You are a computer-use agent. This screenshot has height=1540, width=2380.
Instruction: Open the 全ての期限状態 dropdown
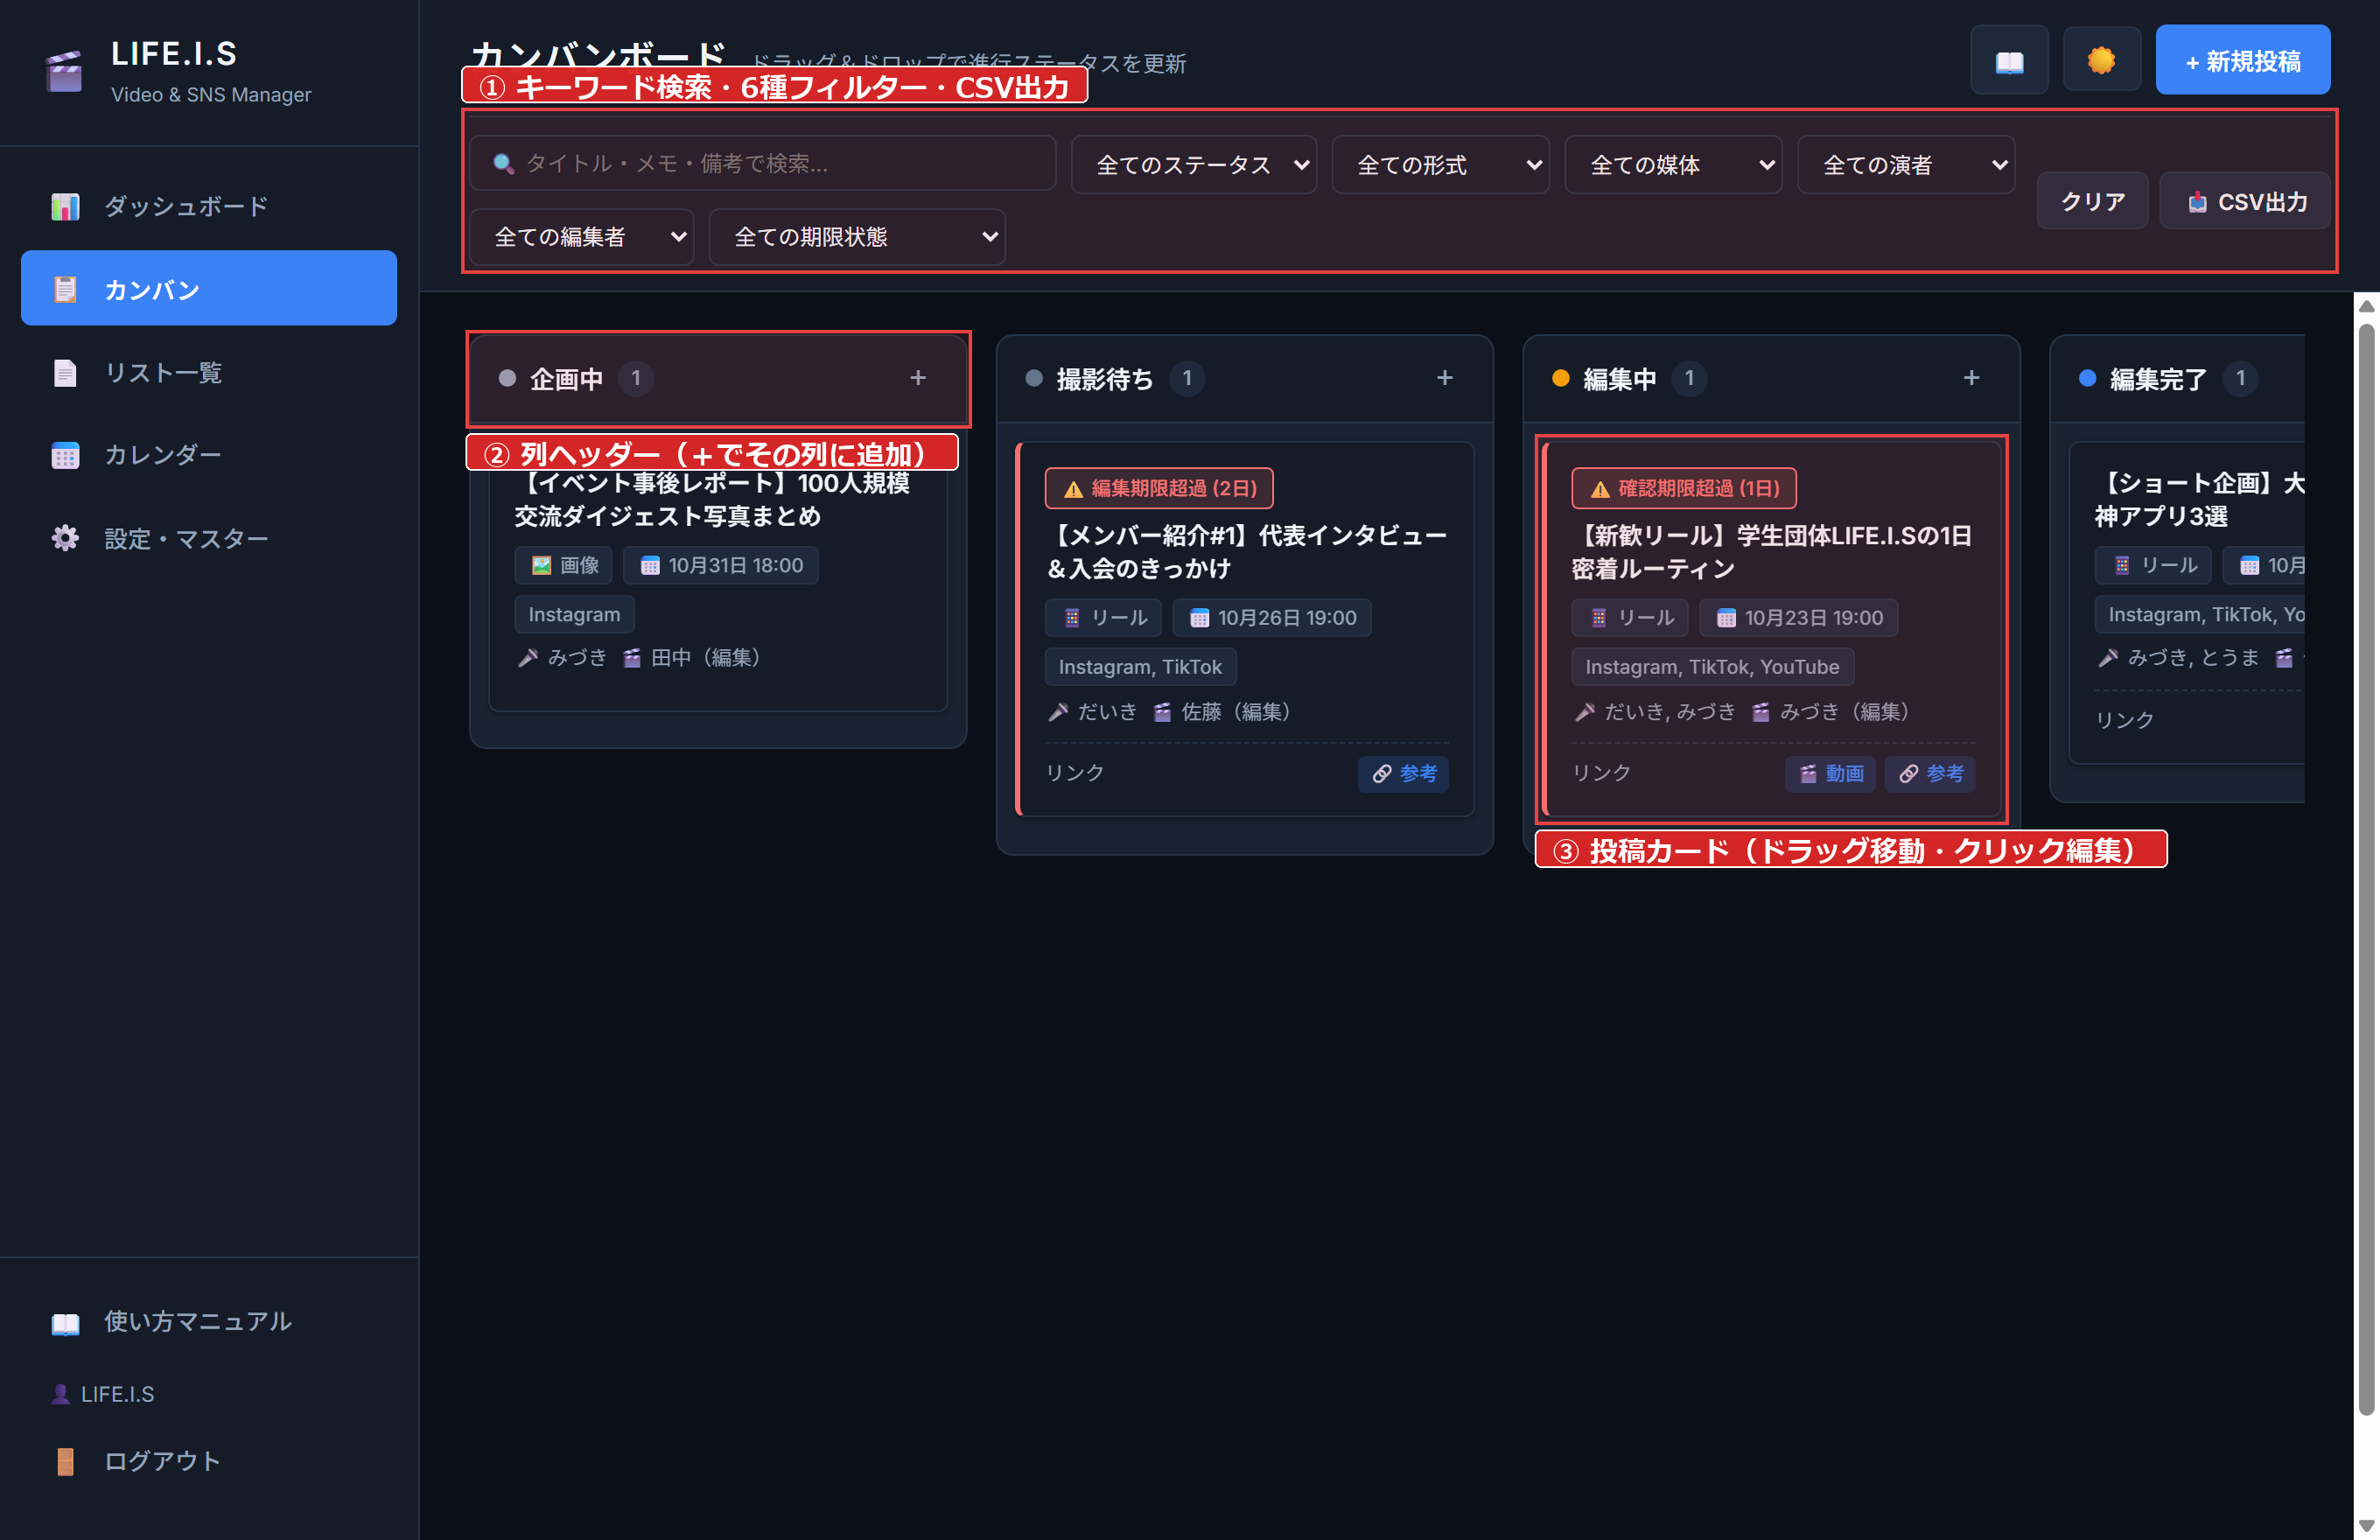857,237
